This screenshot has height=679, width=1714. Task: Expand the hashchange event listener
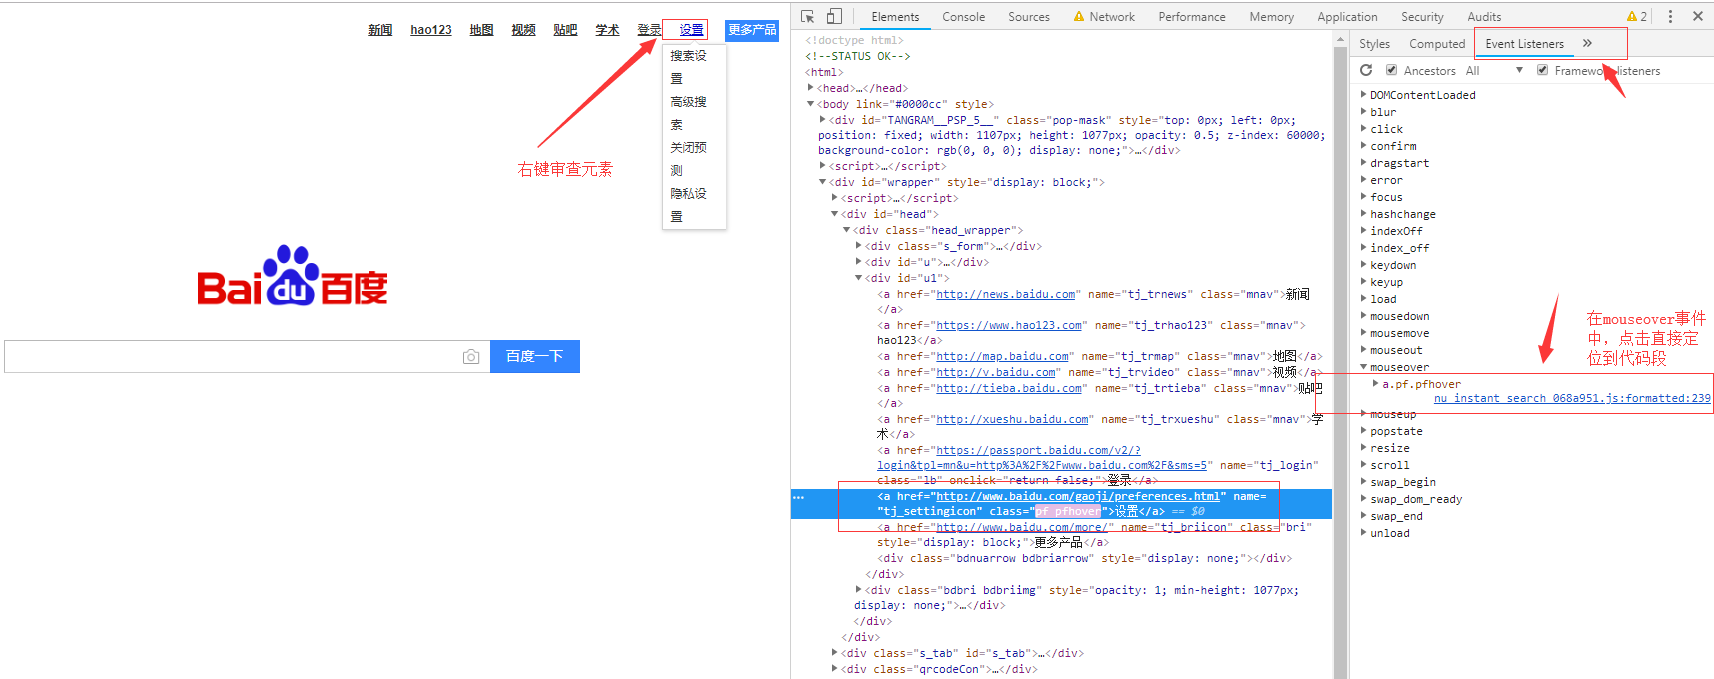(x=1364, y=214)
